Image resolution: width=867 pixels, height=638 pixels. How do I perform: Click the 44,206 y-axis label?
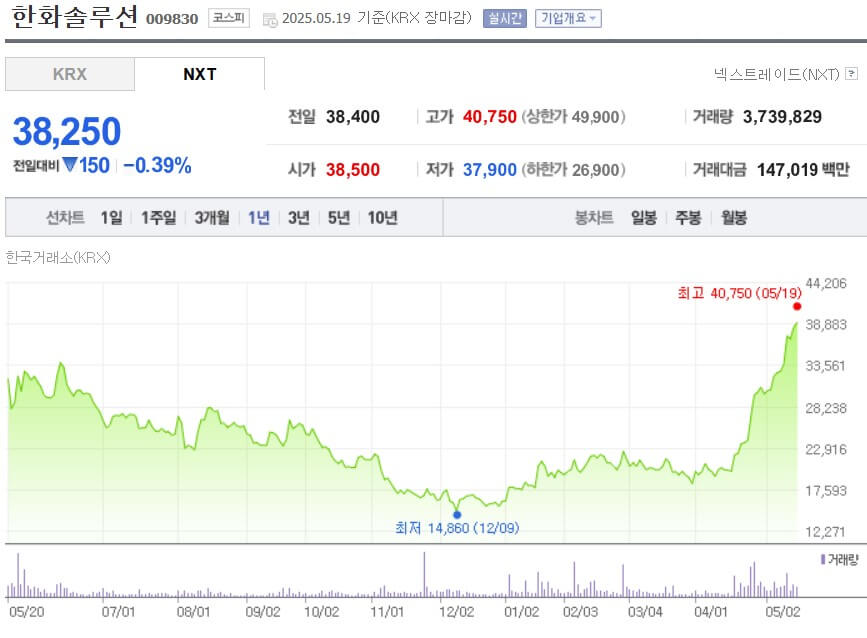click(826, 283)
